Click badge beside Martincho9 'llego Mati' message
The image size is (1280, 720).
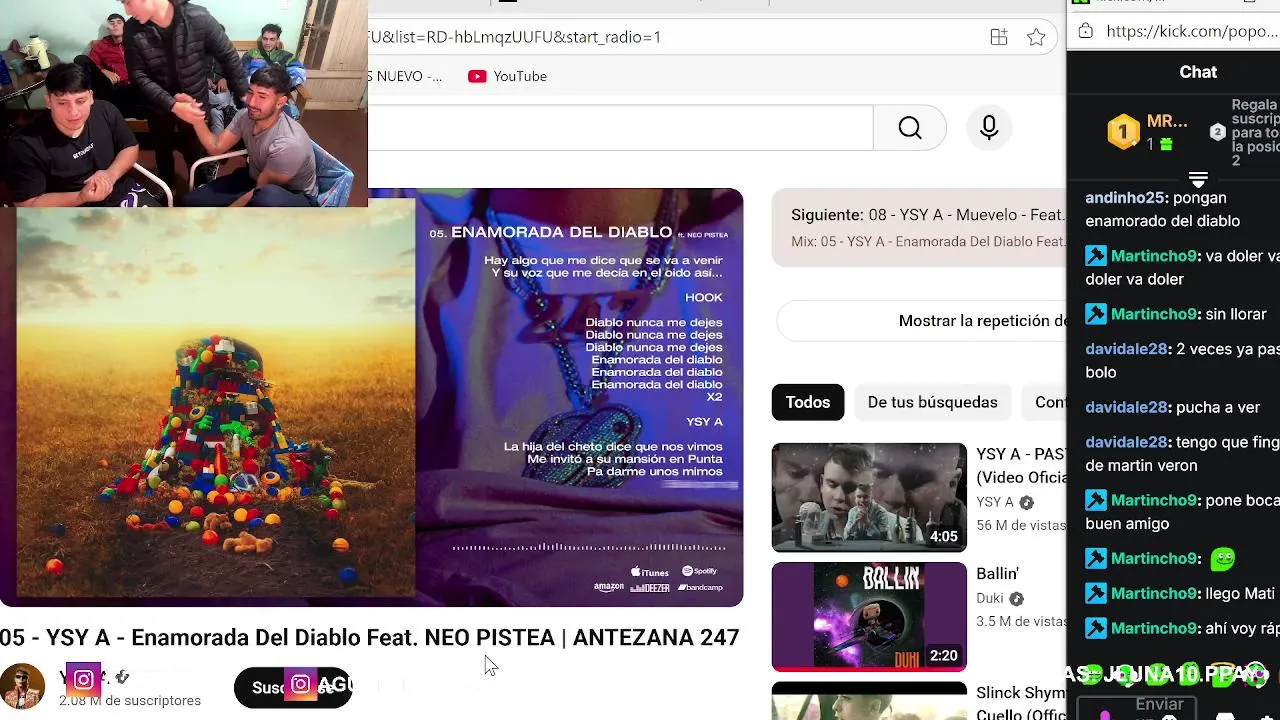pyautogui.click(x=1096, y=593)
